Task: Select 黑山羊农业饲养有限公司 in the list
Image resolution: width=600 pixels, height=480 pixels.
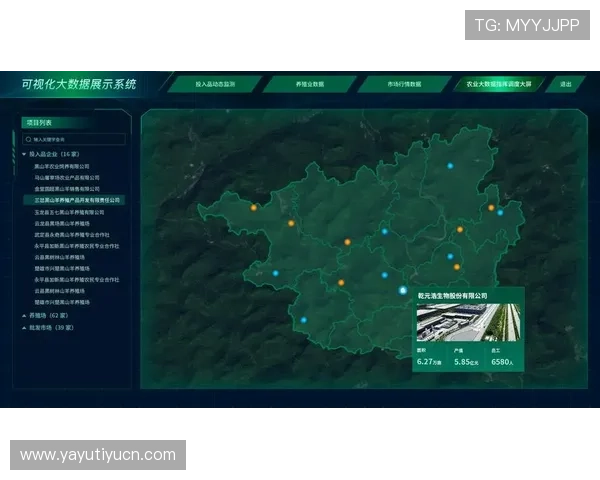Action: [x=62, y=167]
